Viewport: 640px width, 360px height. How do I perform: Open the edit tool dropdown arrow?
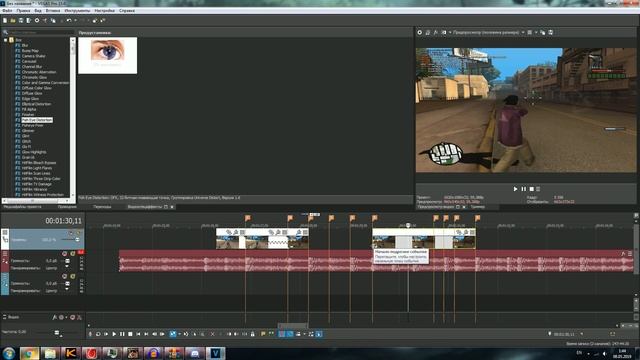180,334
